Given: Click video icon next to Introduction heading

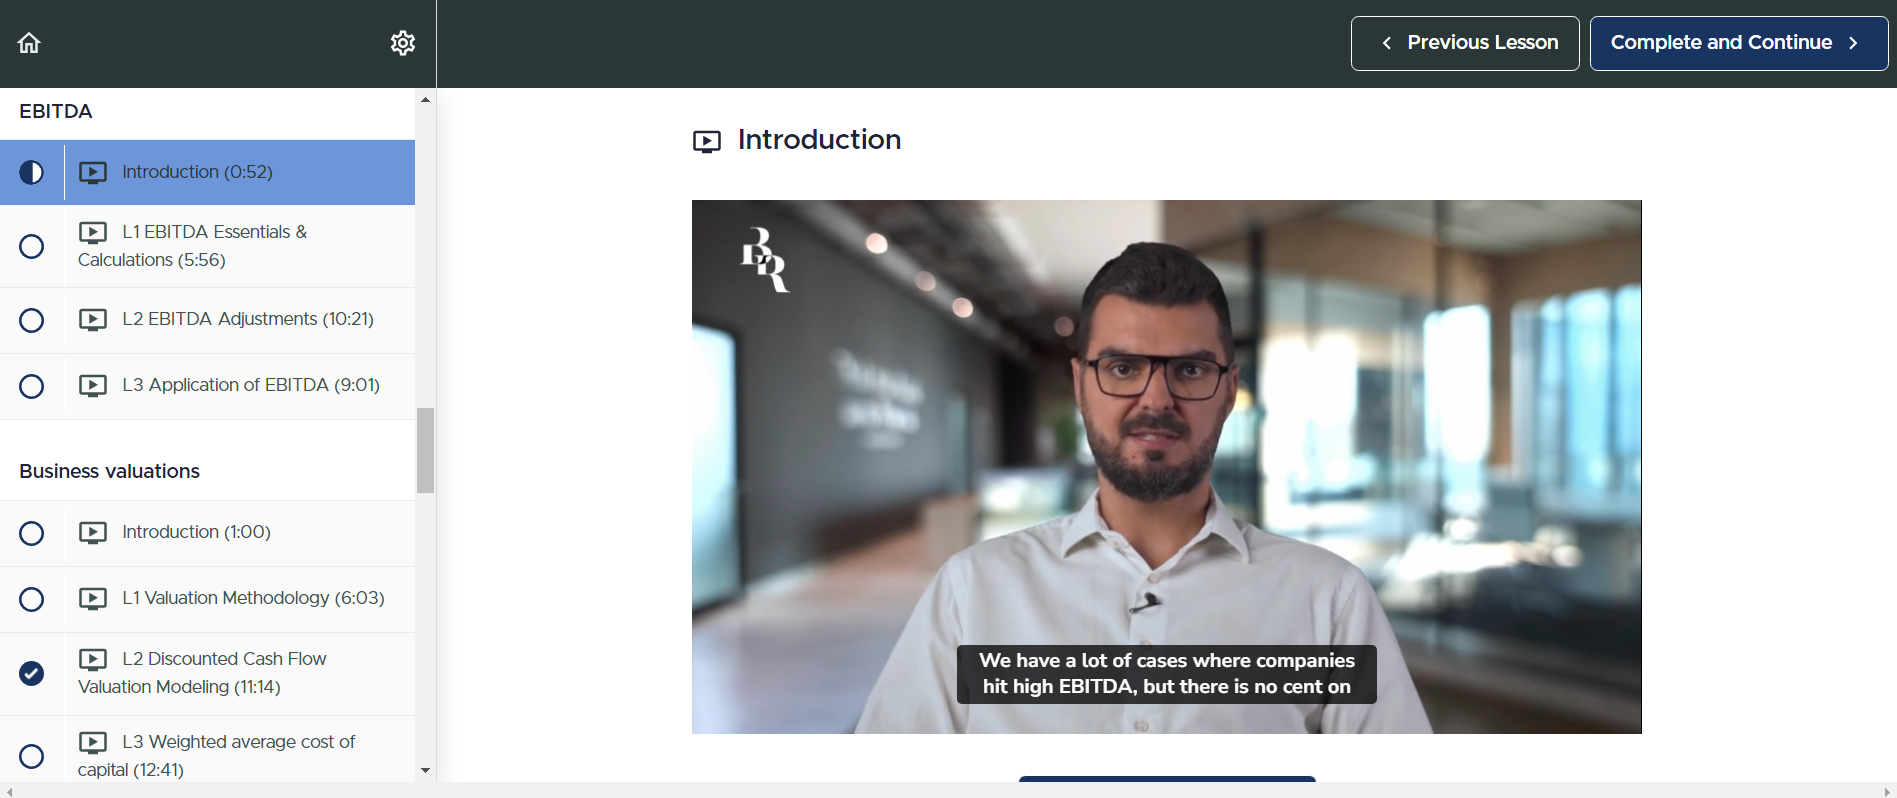Looking at the screenshot, I should pos(707,142).
